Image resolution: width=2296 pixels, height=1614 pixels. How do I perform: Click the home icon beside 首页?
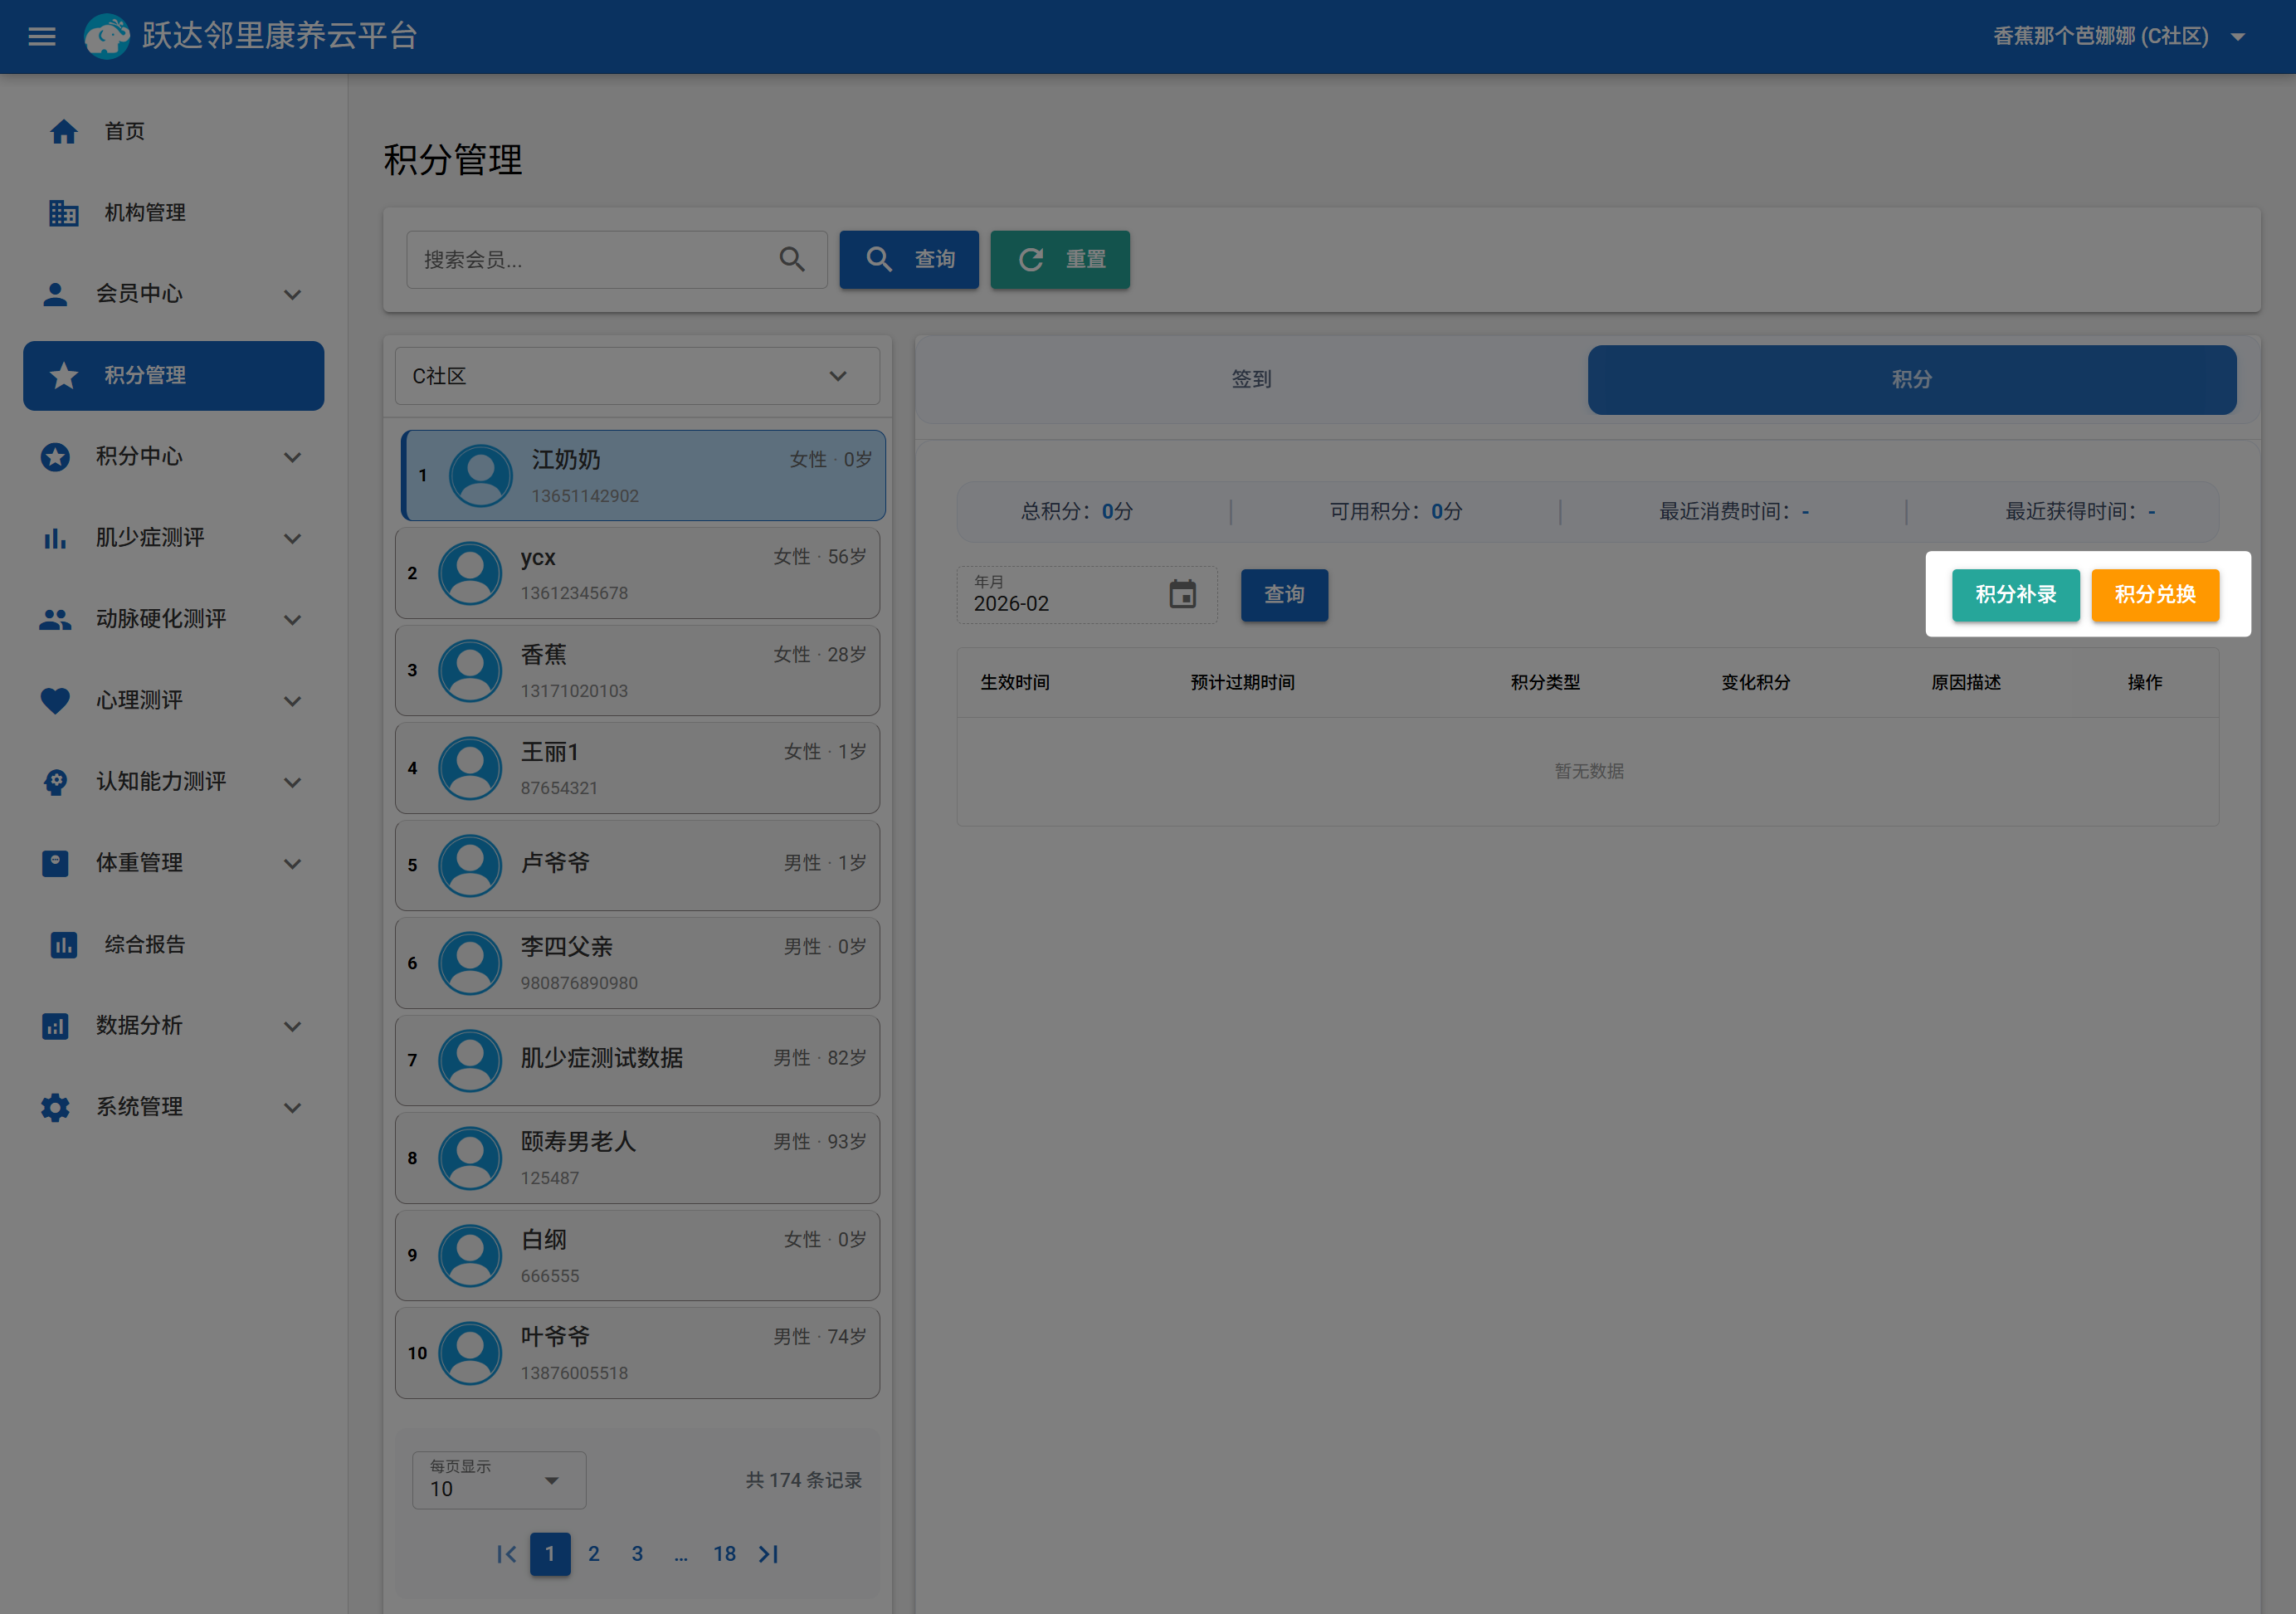tap(64, 131)
